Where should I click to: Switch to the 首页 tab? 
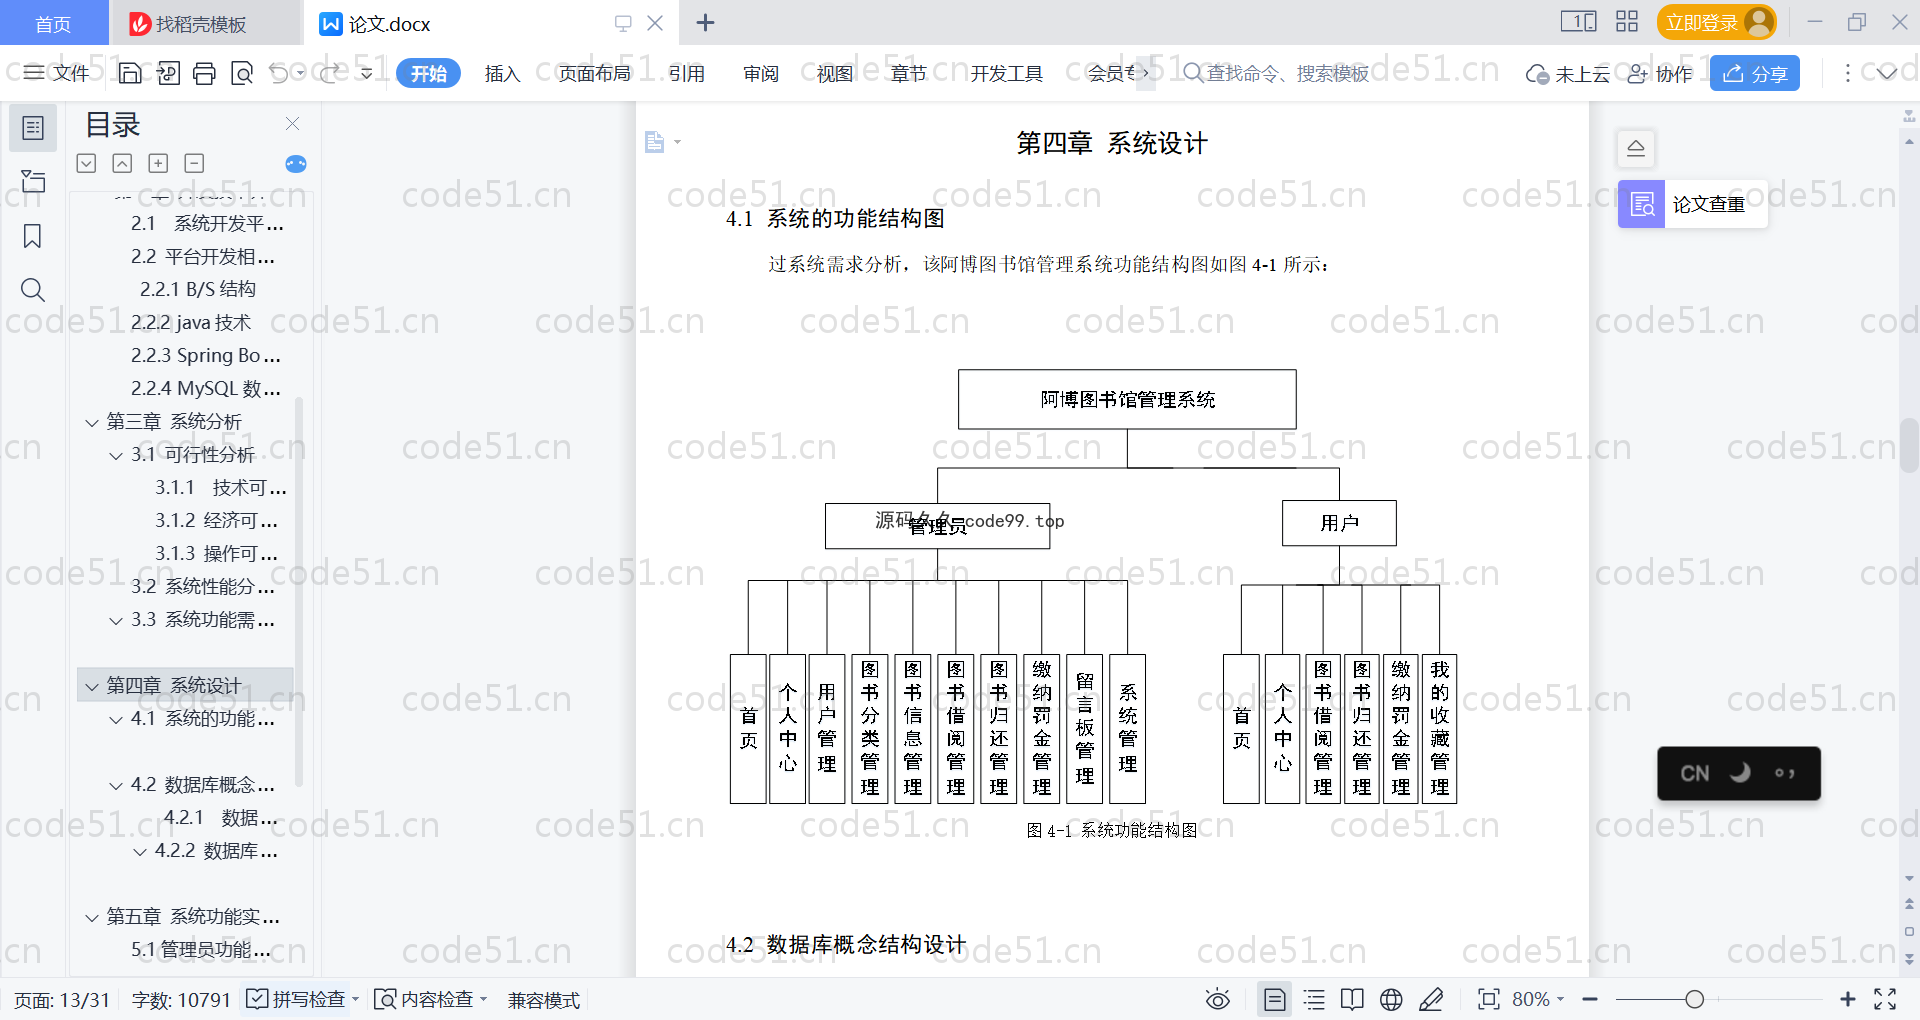[x=53, y=23]
